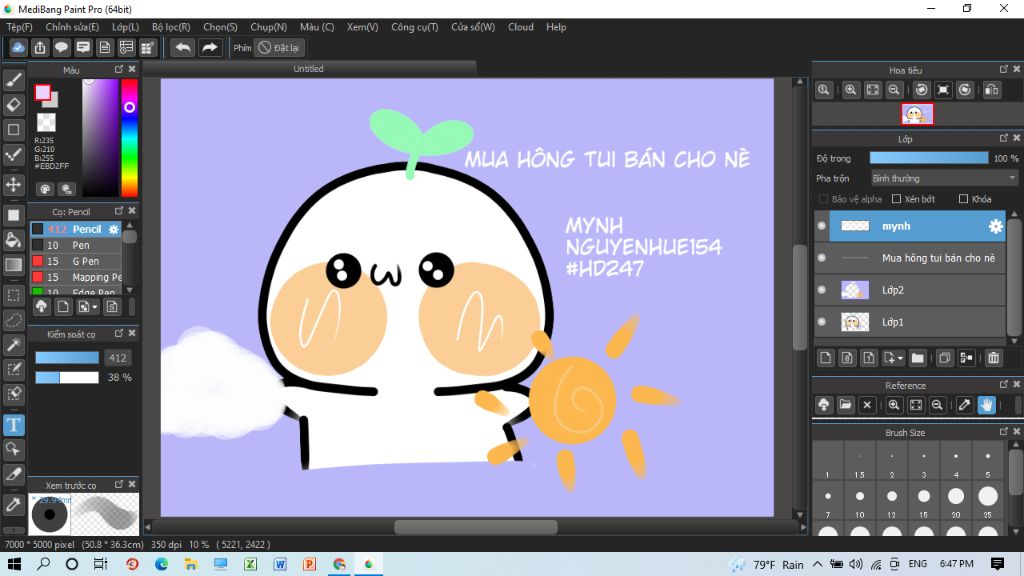
Task: Flip canvas view in Navigator panel
Action: [991, 90]
